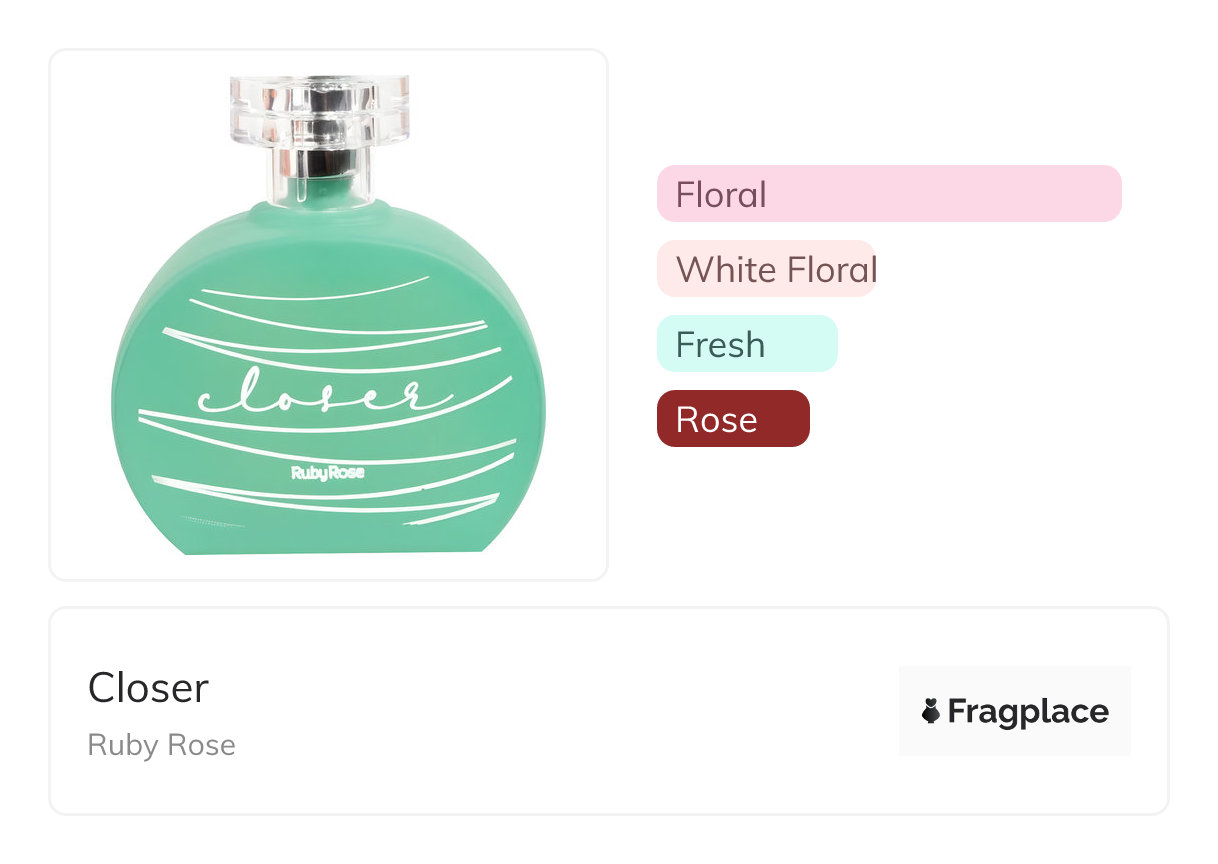Click the silver sprayer collar on bottle
Image resolution: width=1218 pixels, height=864 pixels.
pyautogui.click(x=320, y=161)
